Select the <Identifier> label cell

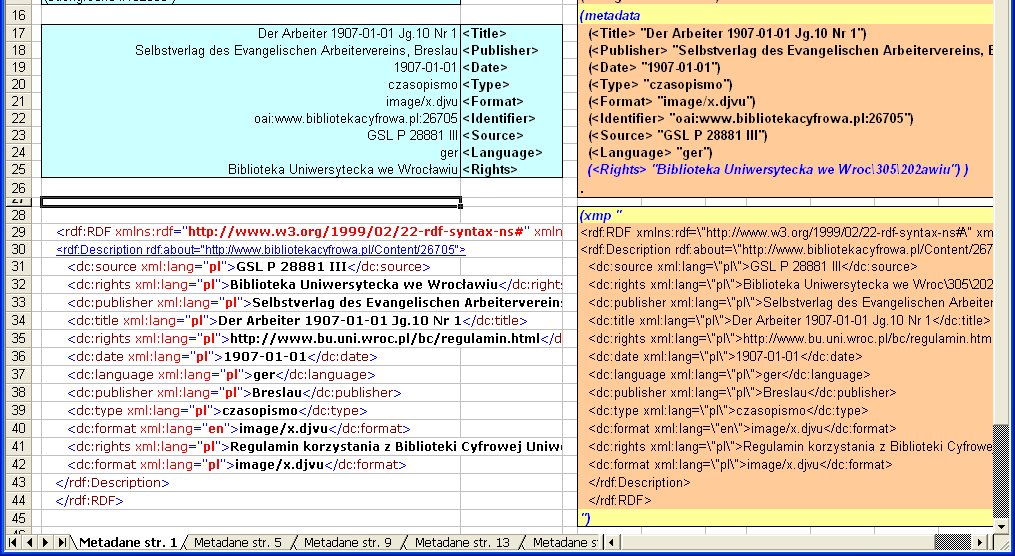coord(511,118)
